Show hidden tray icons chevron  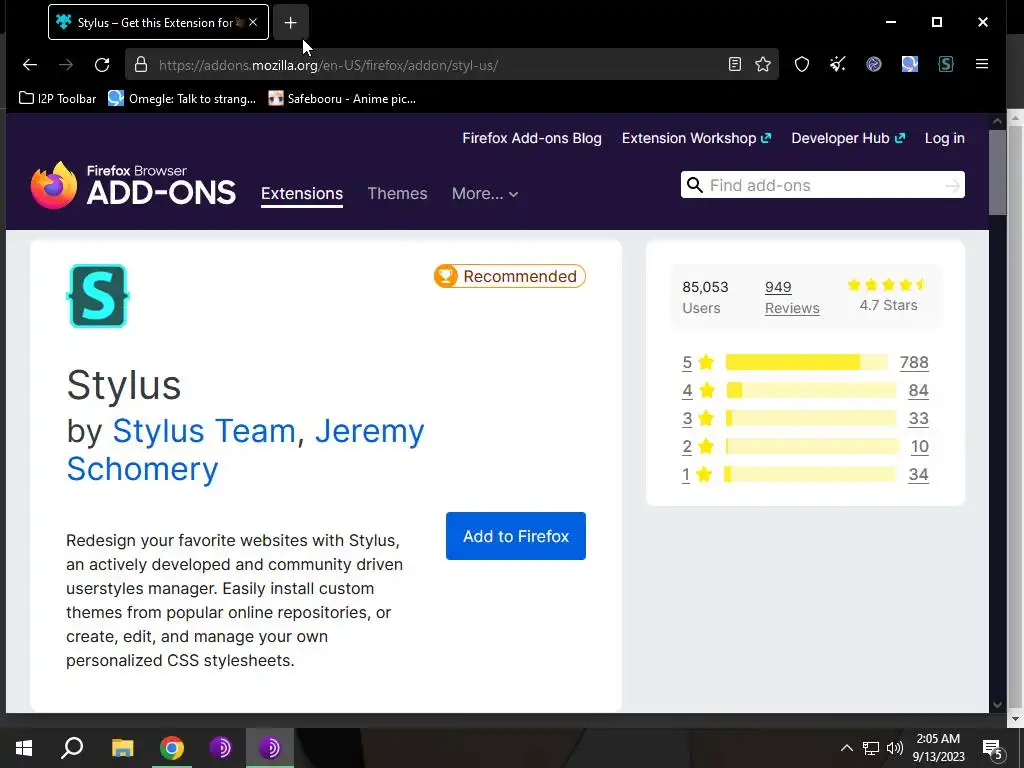click(846, 748)
